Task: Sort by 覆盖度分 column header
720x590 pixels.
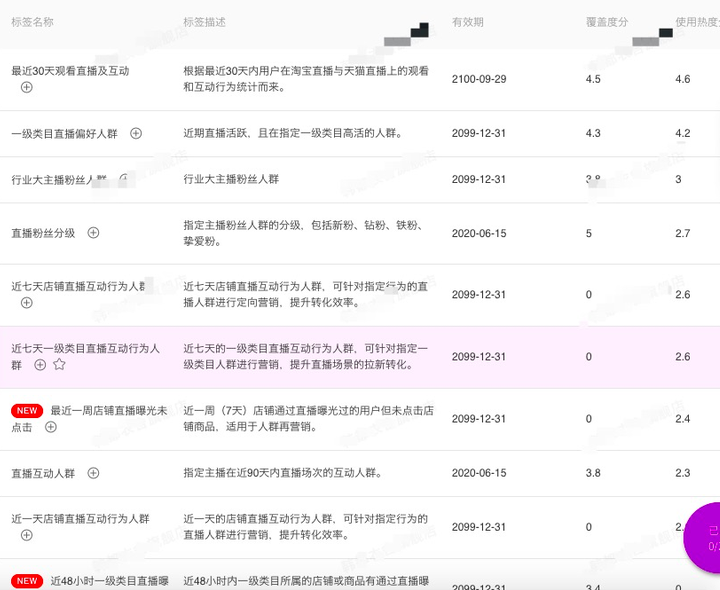Action: pyautogui.click(x=607, y=22)
